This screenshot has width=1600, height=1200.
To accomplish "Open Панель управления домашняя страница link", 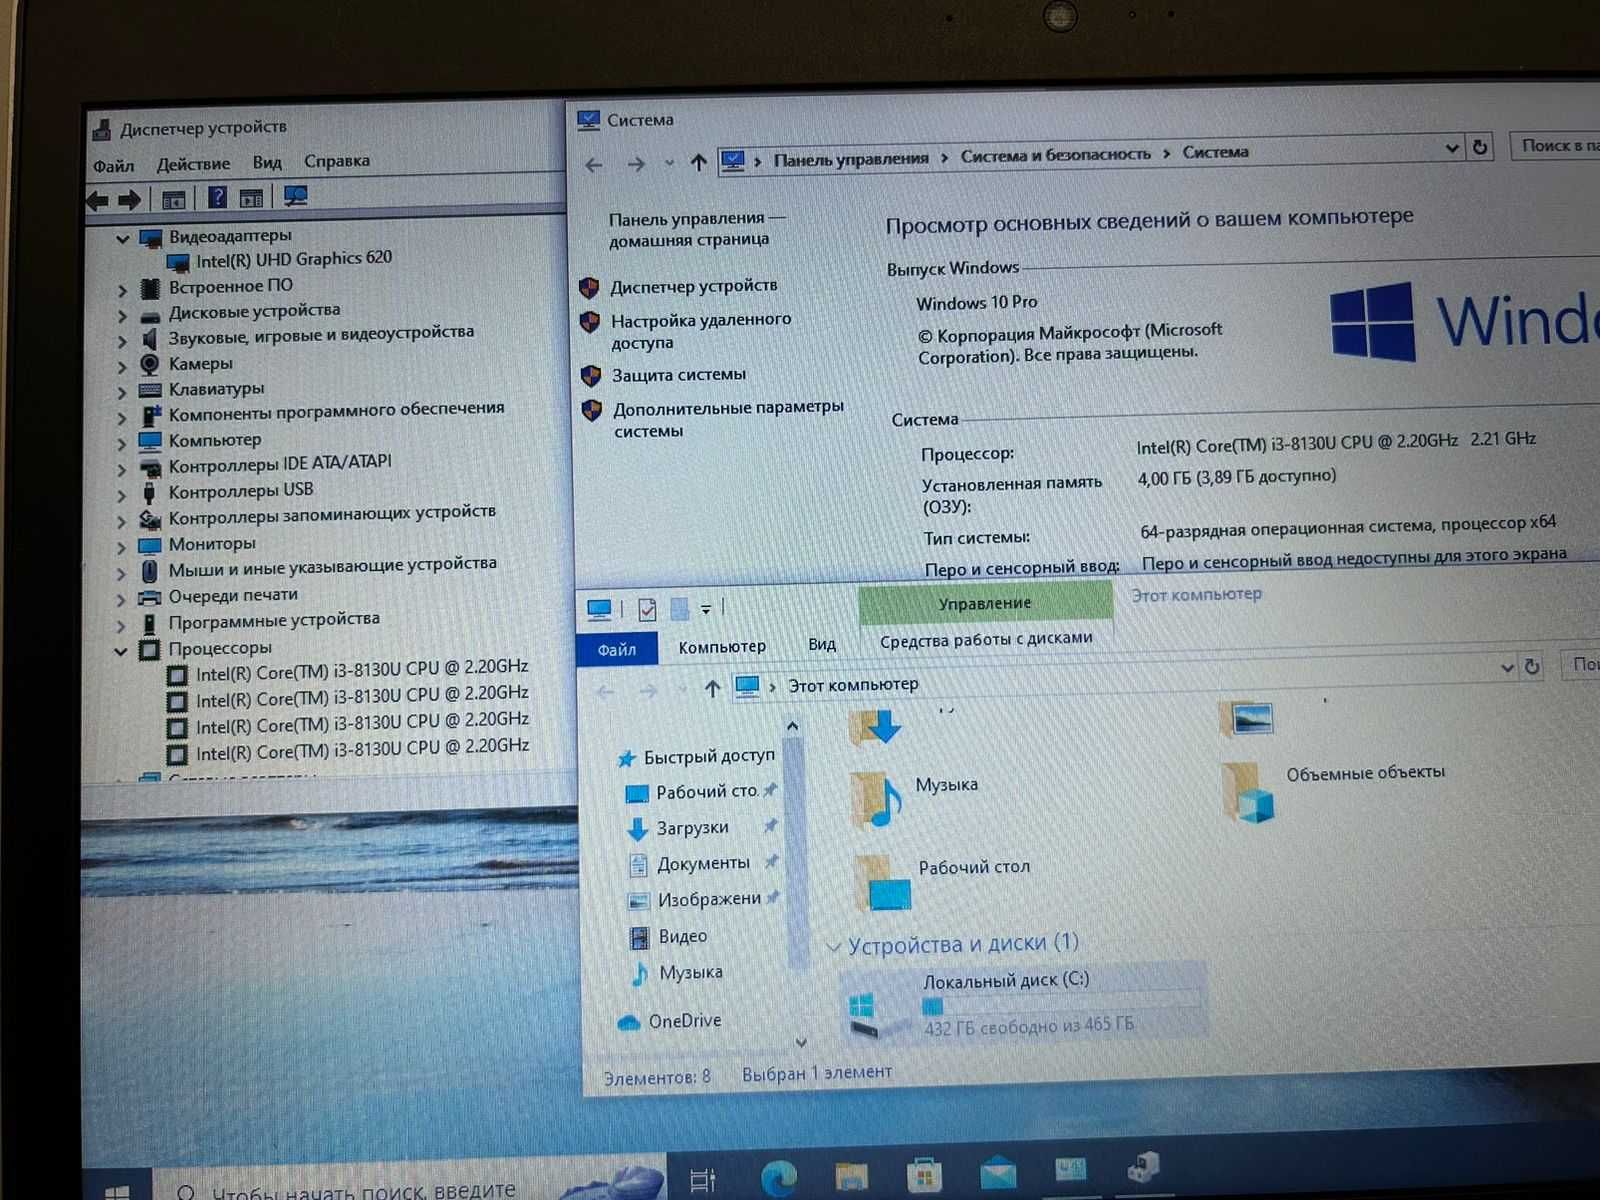I will coord(696,229).
